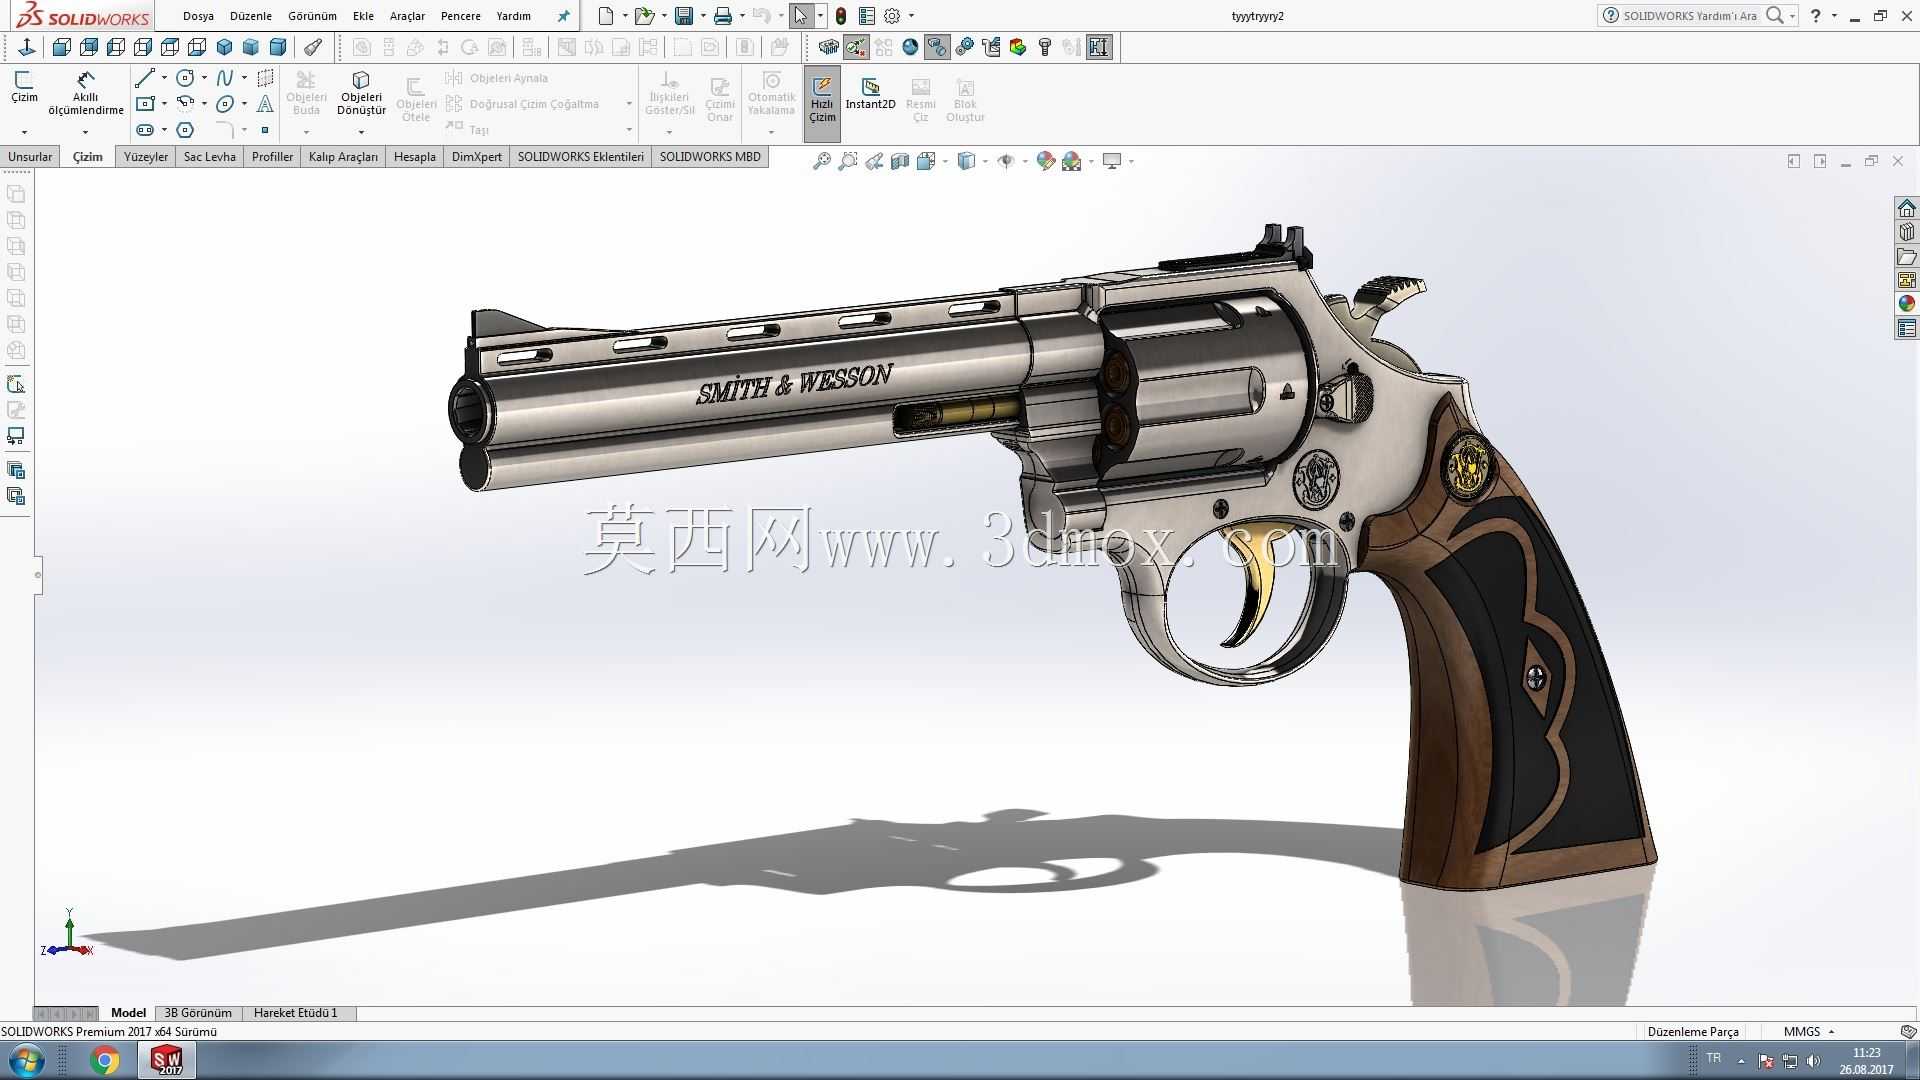The width and height of the screenshot is (1920, 1080).
Task: Select the Line sketch tool
Action: point(145,78)
